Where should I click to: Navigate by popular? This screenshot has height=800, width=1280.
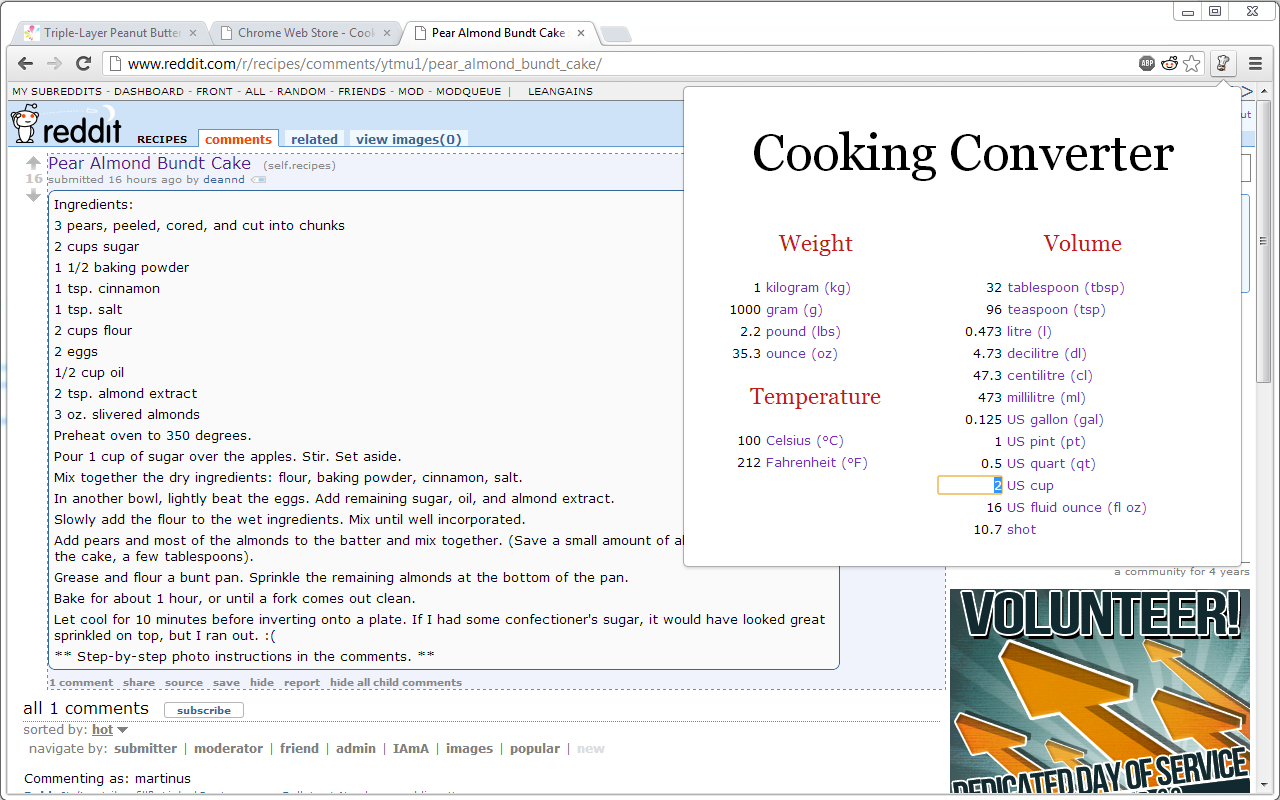(535, 748)
